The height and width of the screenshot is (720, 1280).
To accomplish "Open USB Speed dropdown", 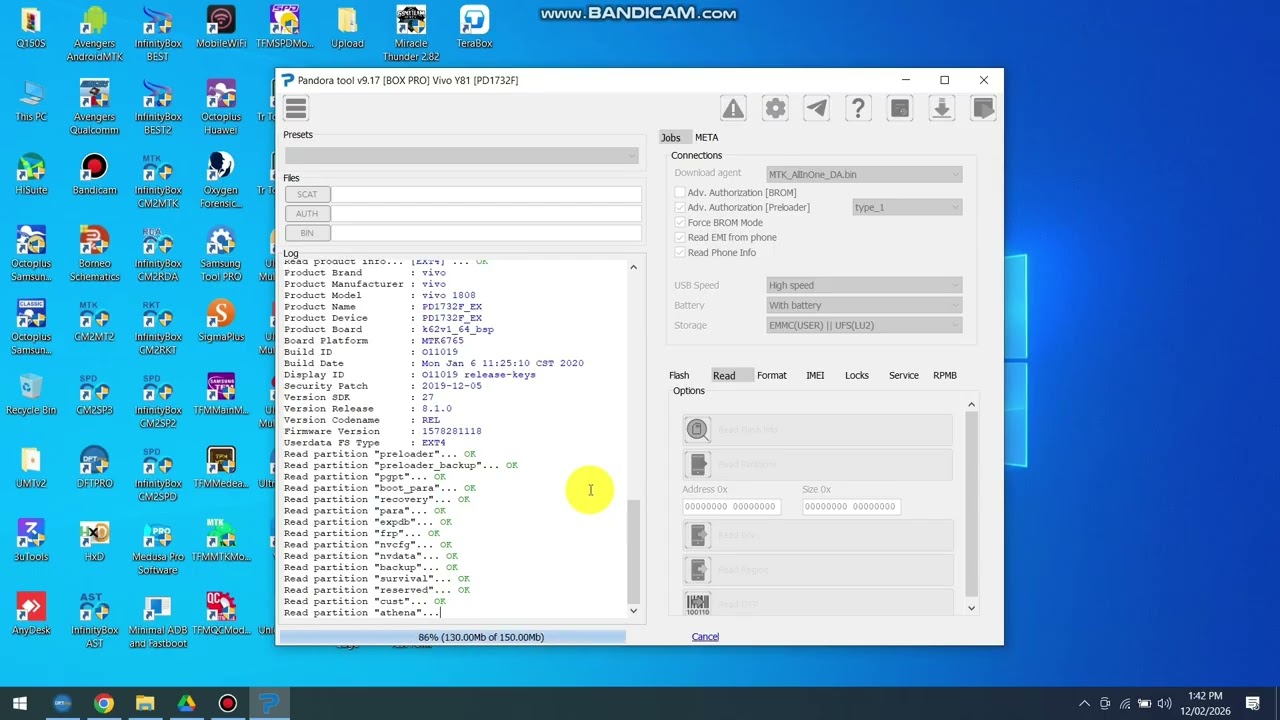I will tap(864, 285).
